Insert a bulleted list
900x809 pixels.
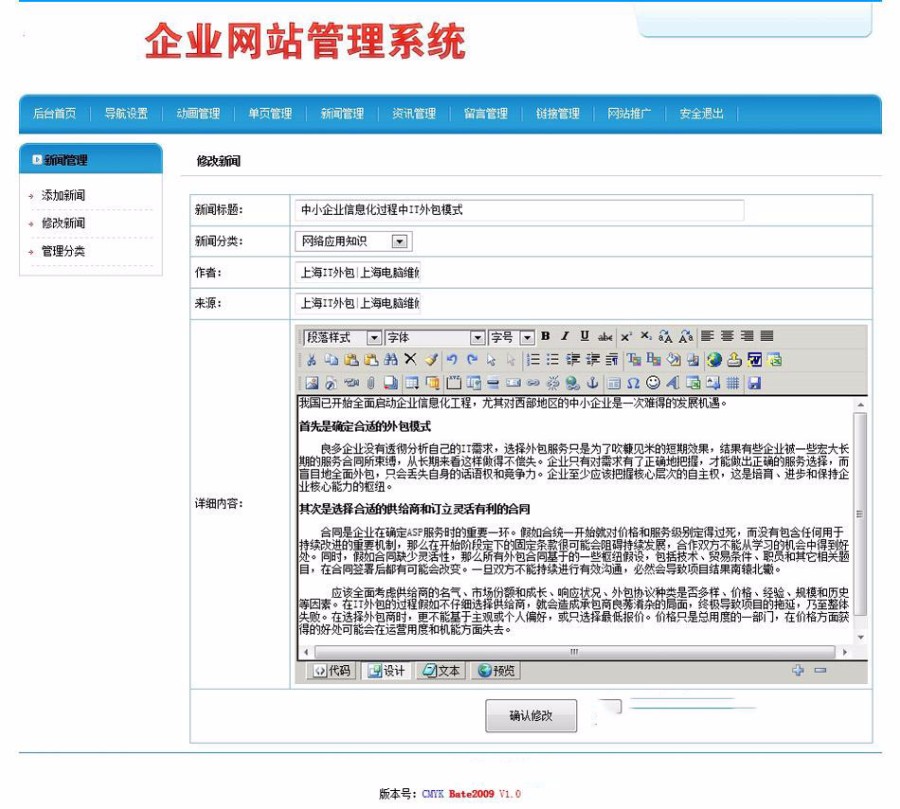coord(552,360)
